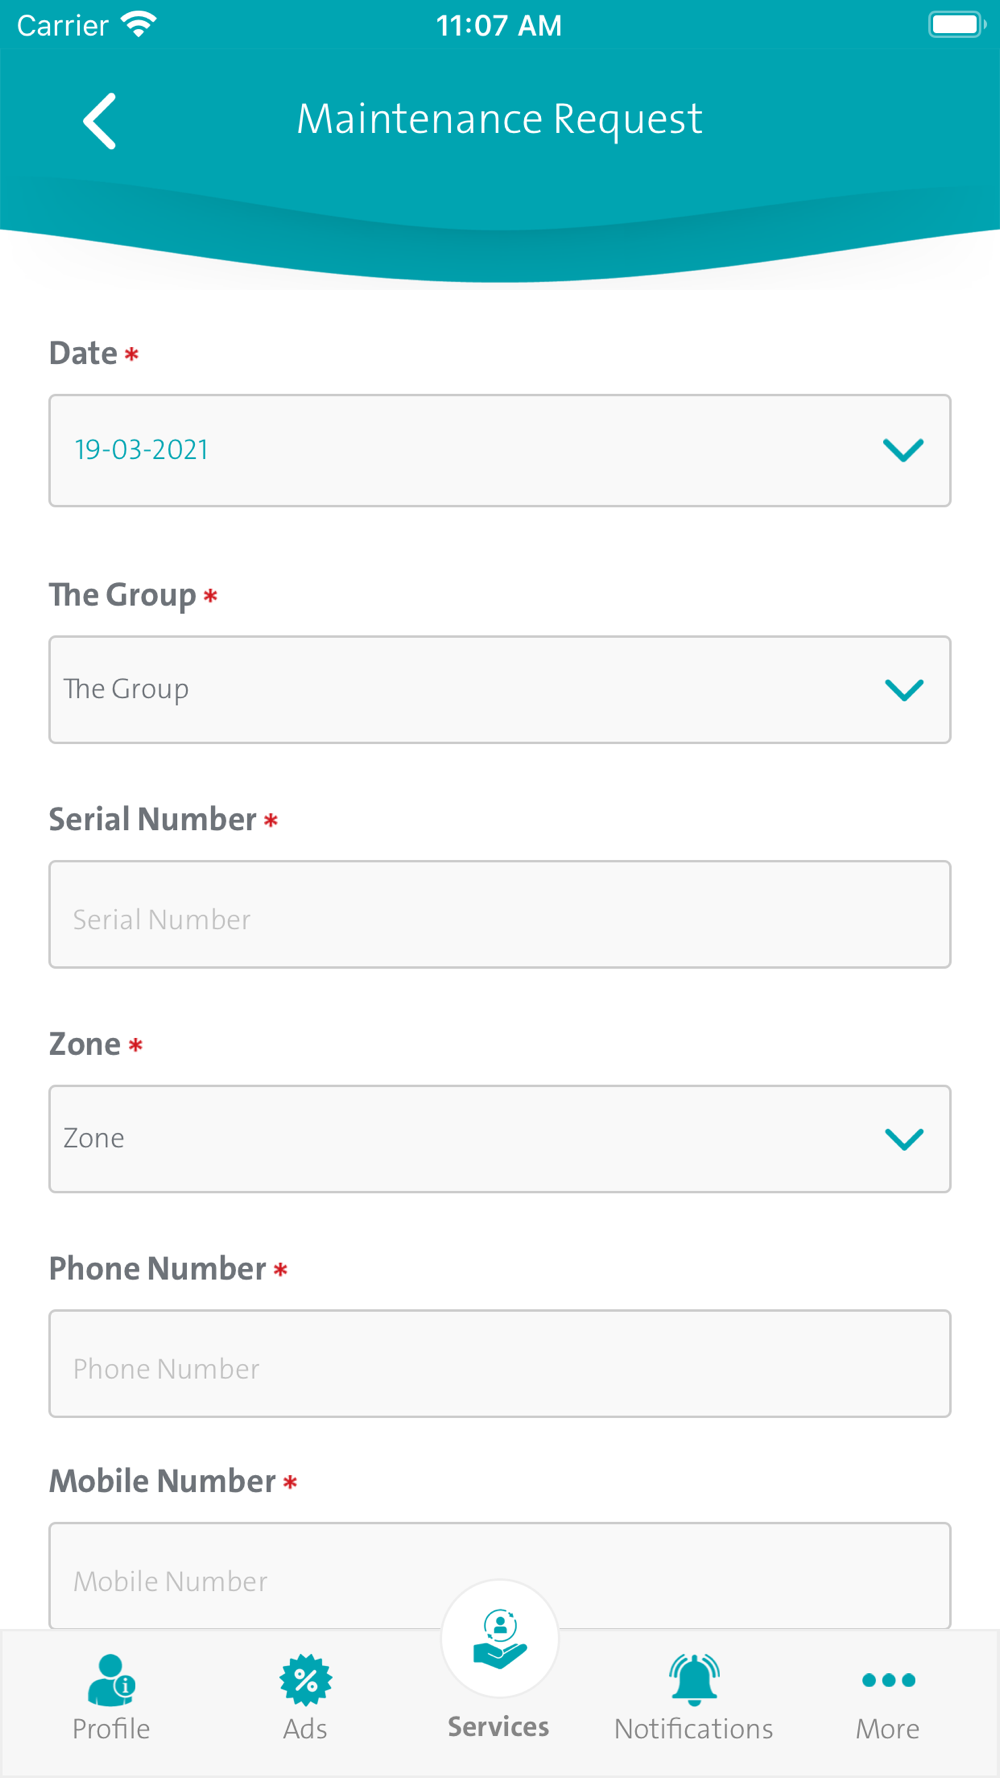Tap the Ads percent badge icon
This screenshot has height=1778, width=1000.
pyautogui.click(x=305, y=1680)
